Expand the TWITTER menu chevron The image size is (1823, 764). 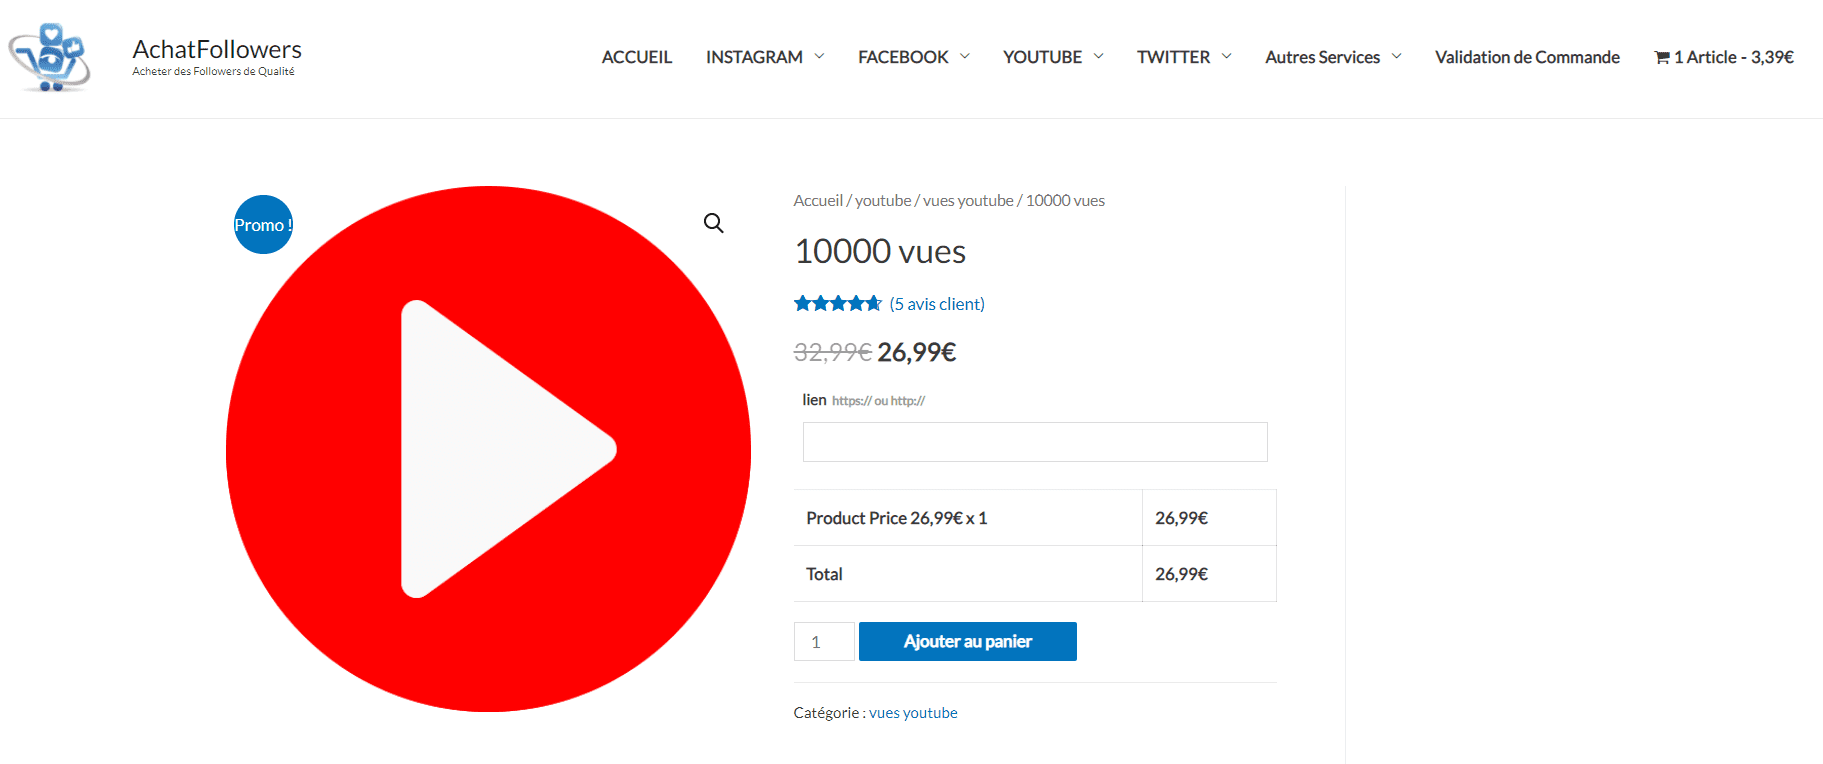[1226, 56]
